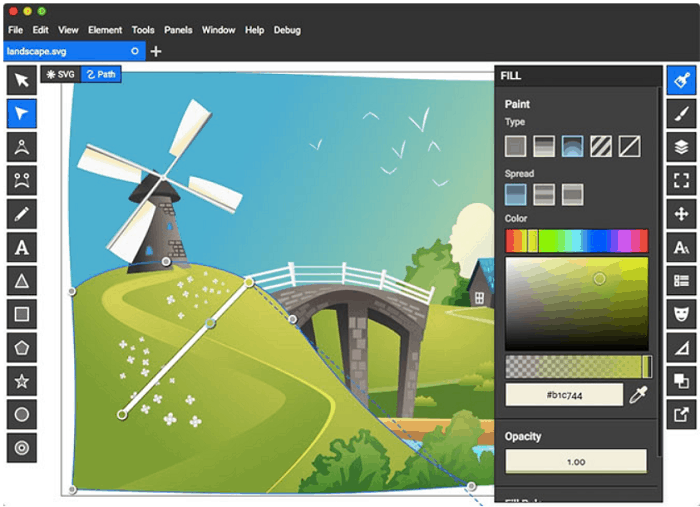Choose striped pattern paint type
The height and width of the screenshot is (507, 700).
[x=601, y=146]
